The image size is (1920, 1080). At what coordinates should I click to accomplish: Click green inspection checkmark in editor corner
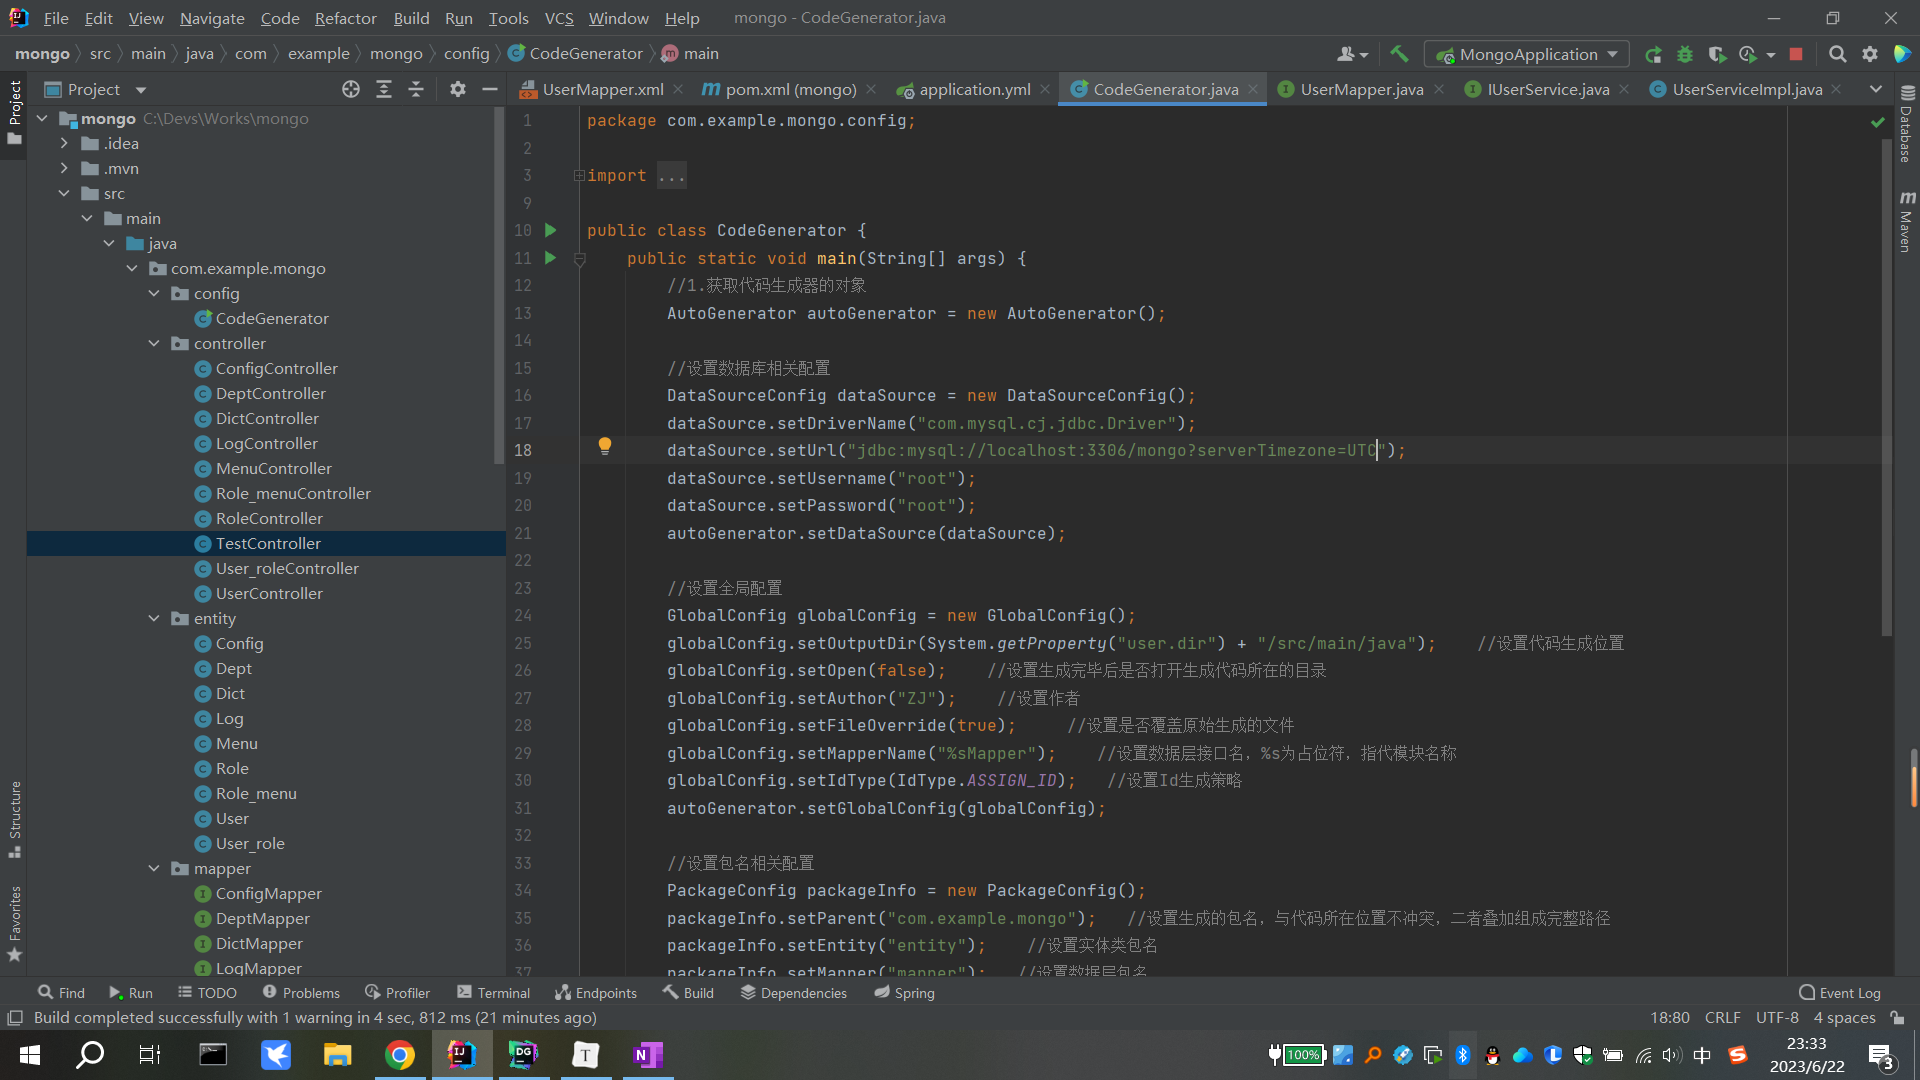(x=1877, y=121)
